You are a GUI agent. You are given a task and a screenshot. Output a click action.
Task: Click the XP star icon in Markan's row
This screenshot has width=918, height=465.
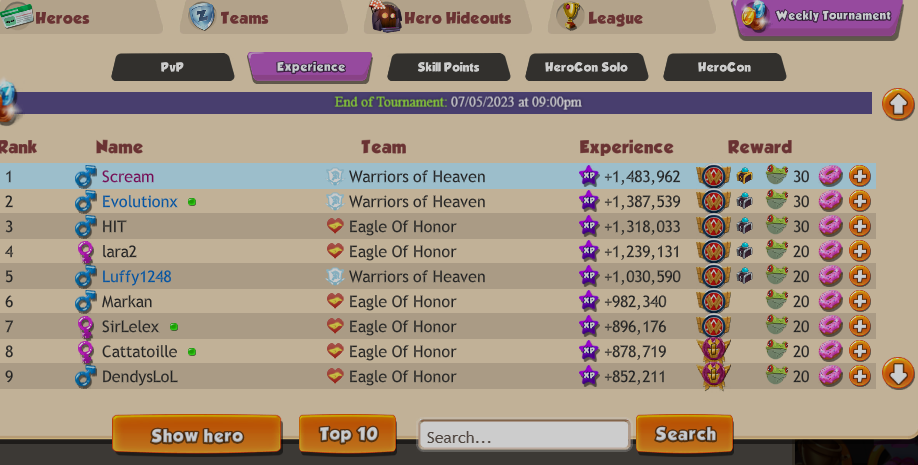point(589,301)
